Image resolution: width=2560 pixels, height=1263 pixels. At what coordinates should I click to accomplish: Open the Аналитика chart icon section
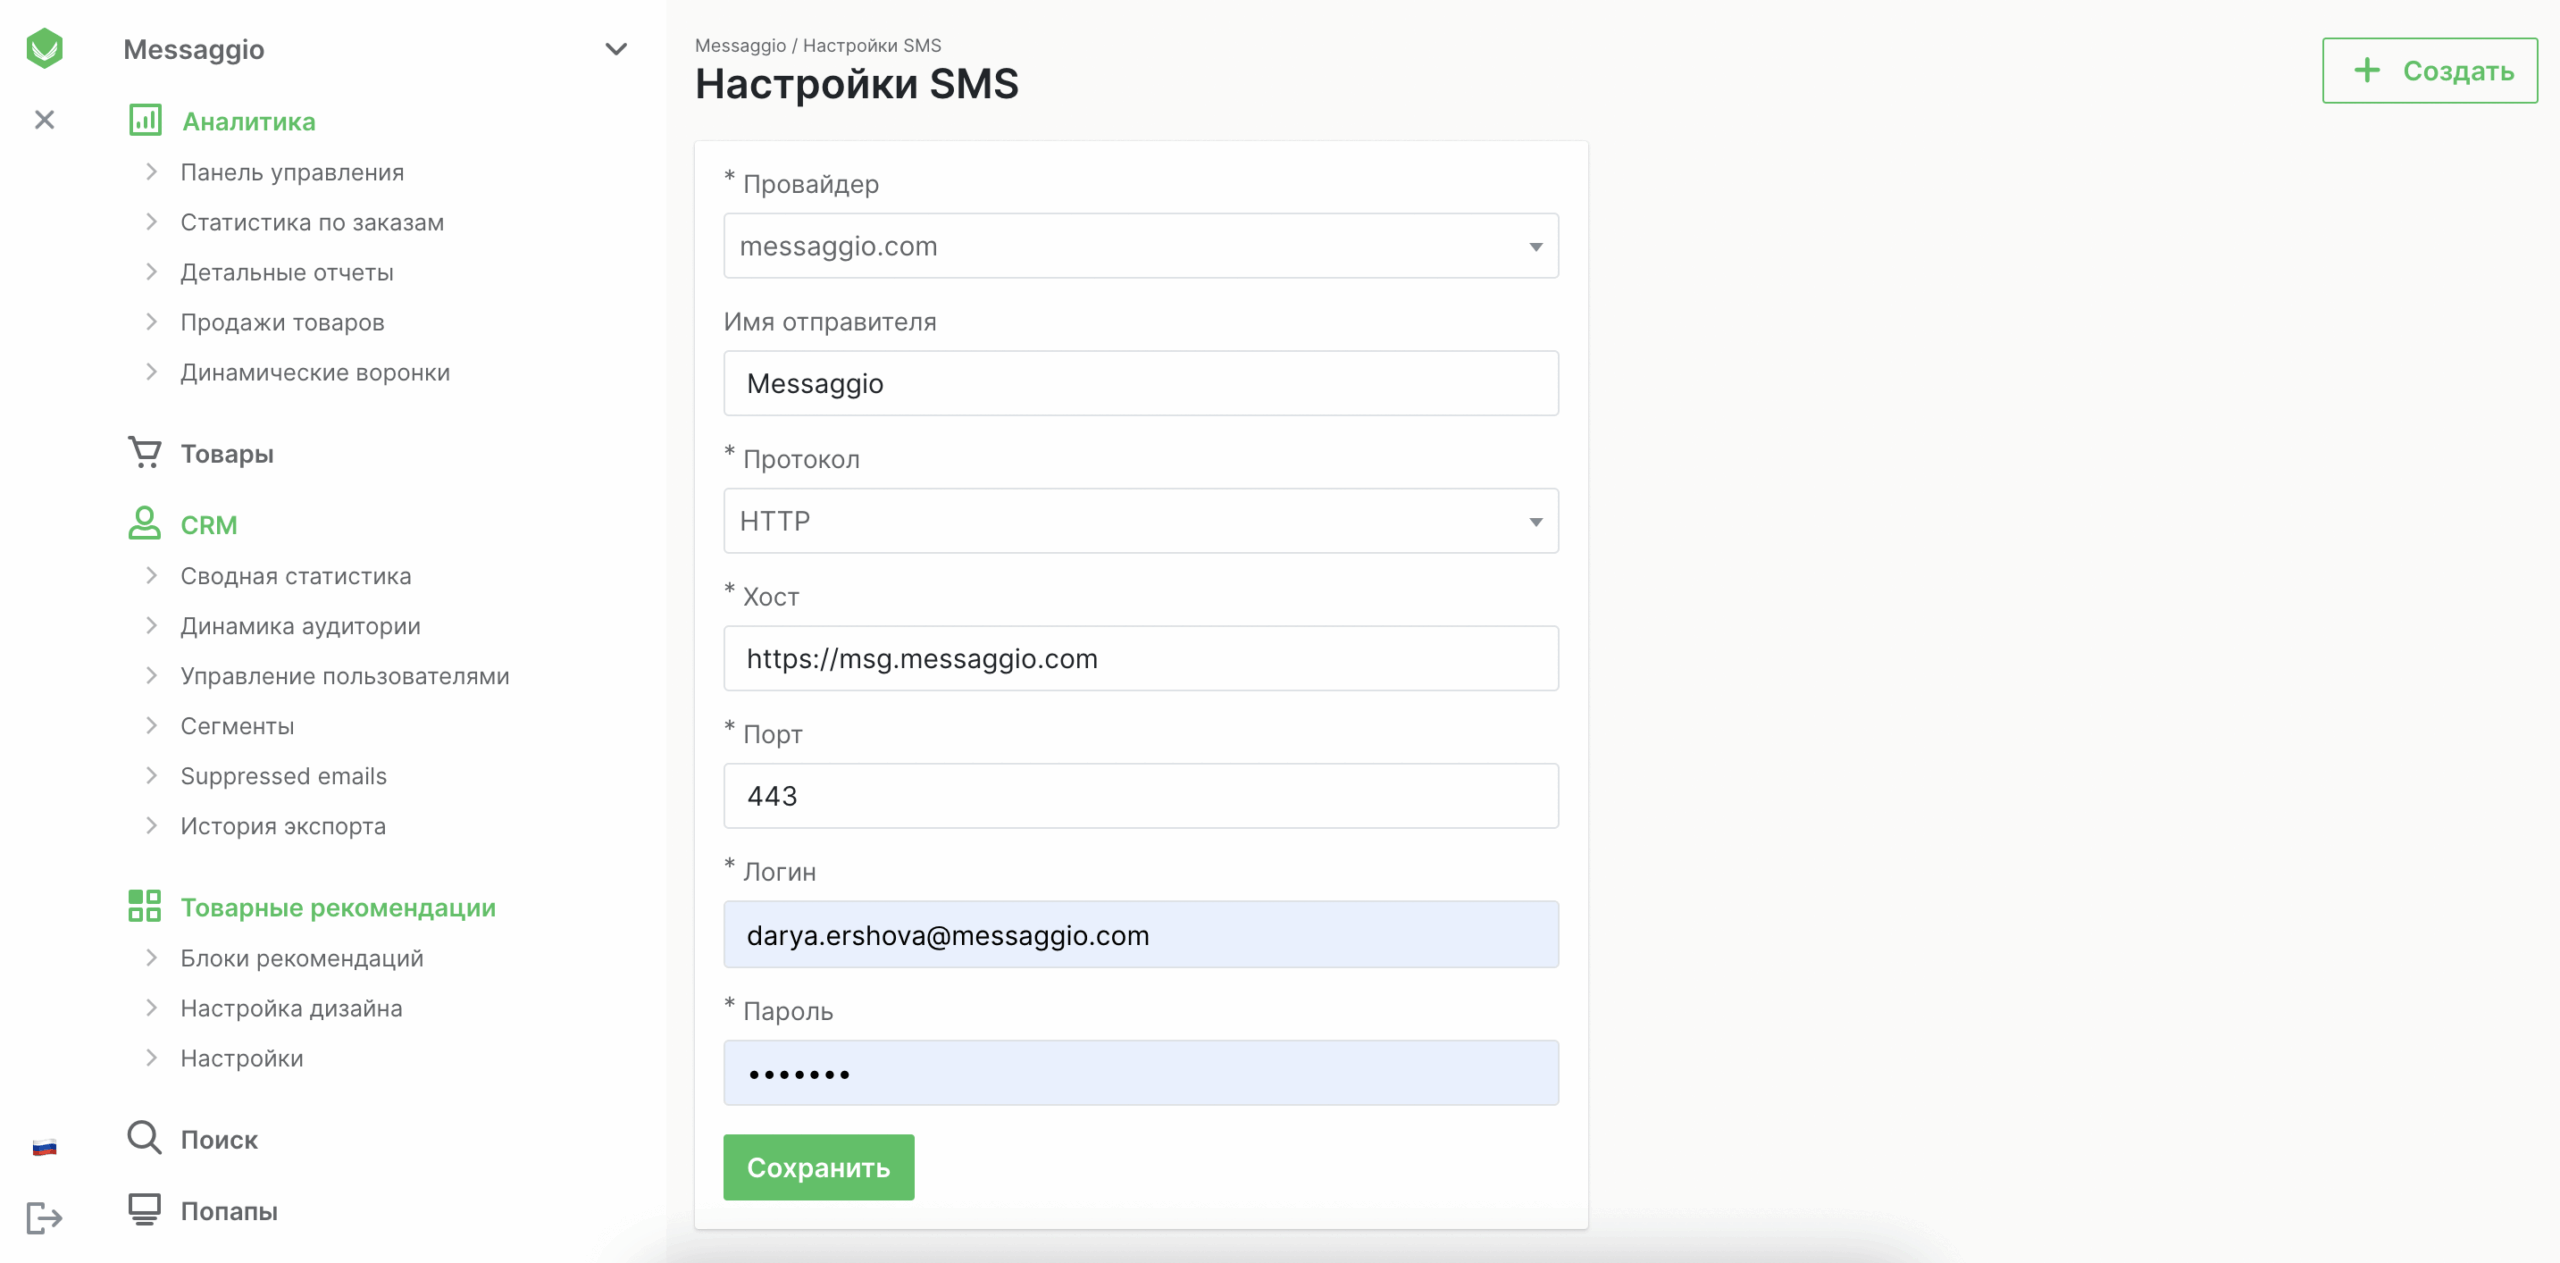click(x=145, y=121)
